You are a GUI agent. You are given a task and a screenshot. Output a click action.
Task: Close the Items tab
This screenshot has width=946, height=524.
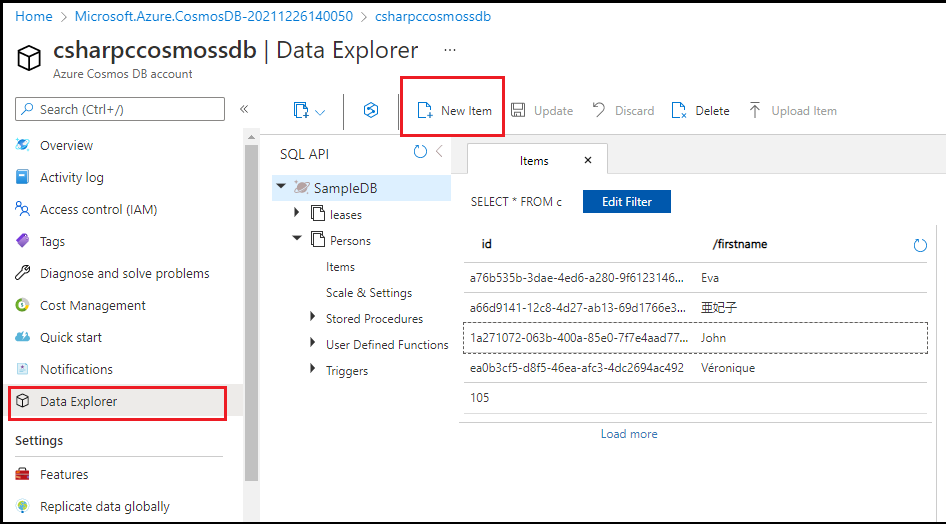[588, 160]
